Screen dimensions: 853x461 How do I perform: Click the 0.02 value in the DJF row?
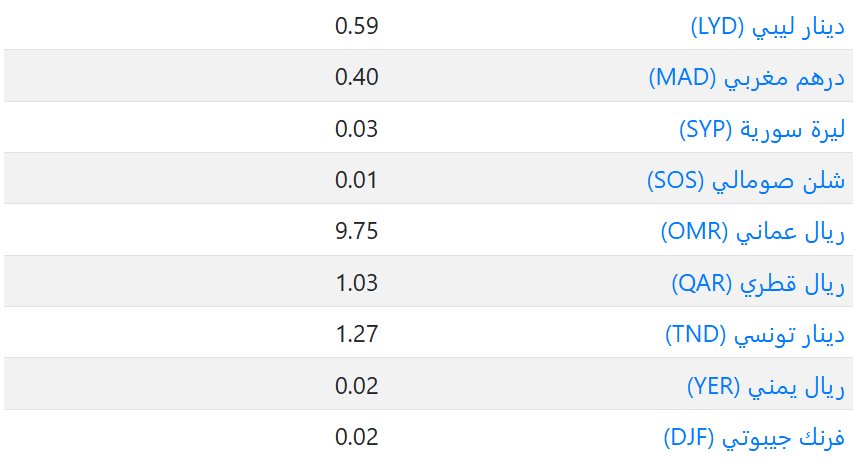pyautogui.click(x=356, y=437)
